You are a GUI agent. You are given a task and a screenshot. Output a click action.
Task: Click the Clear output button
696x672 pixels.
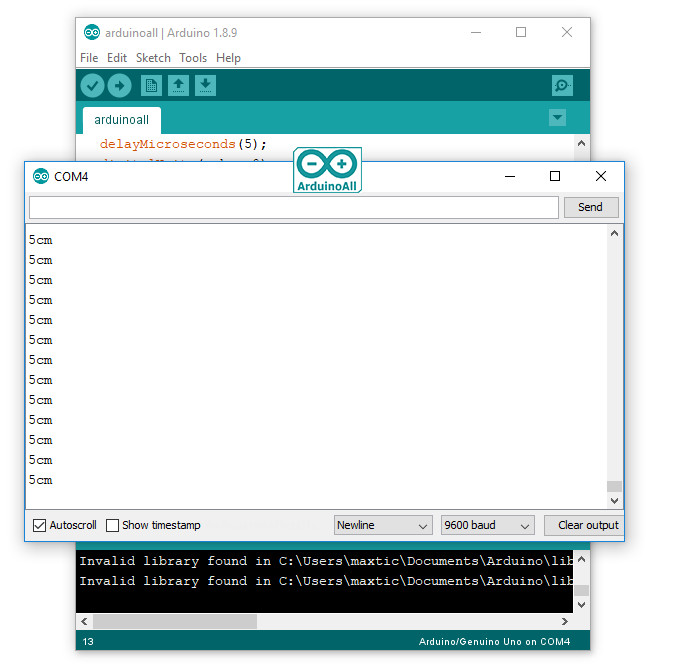click(x=584, y=526)
